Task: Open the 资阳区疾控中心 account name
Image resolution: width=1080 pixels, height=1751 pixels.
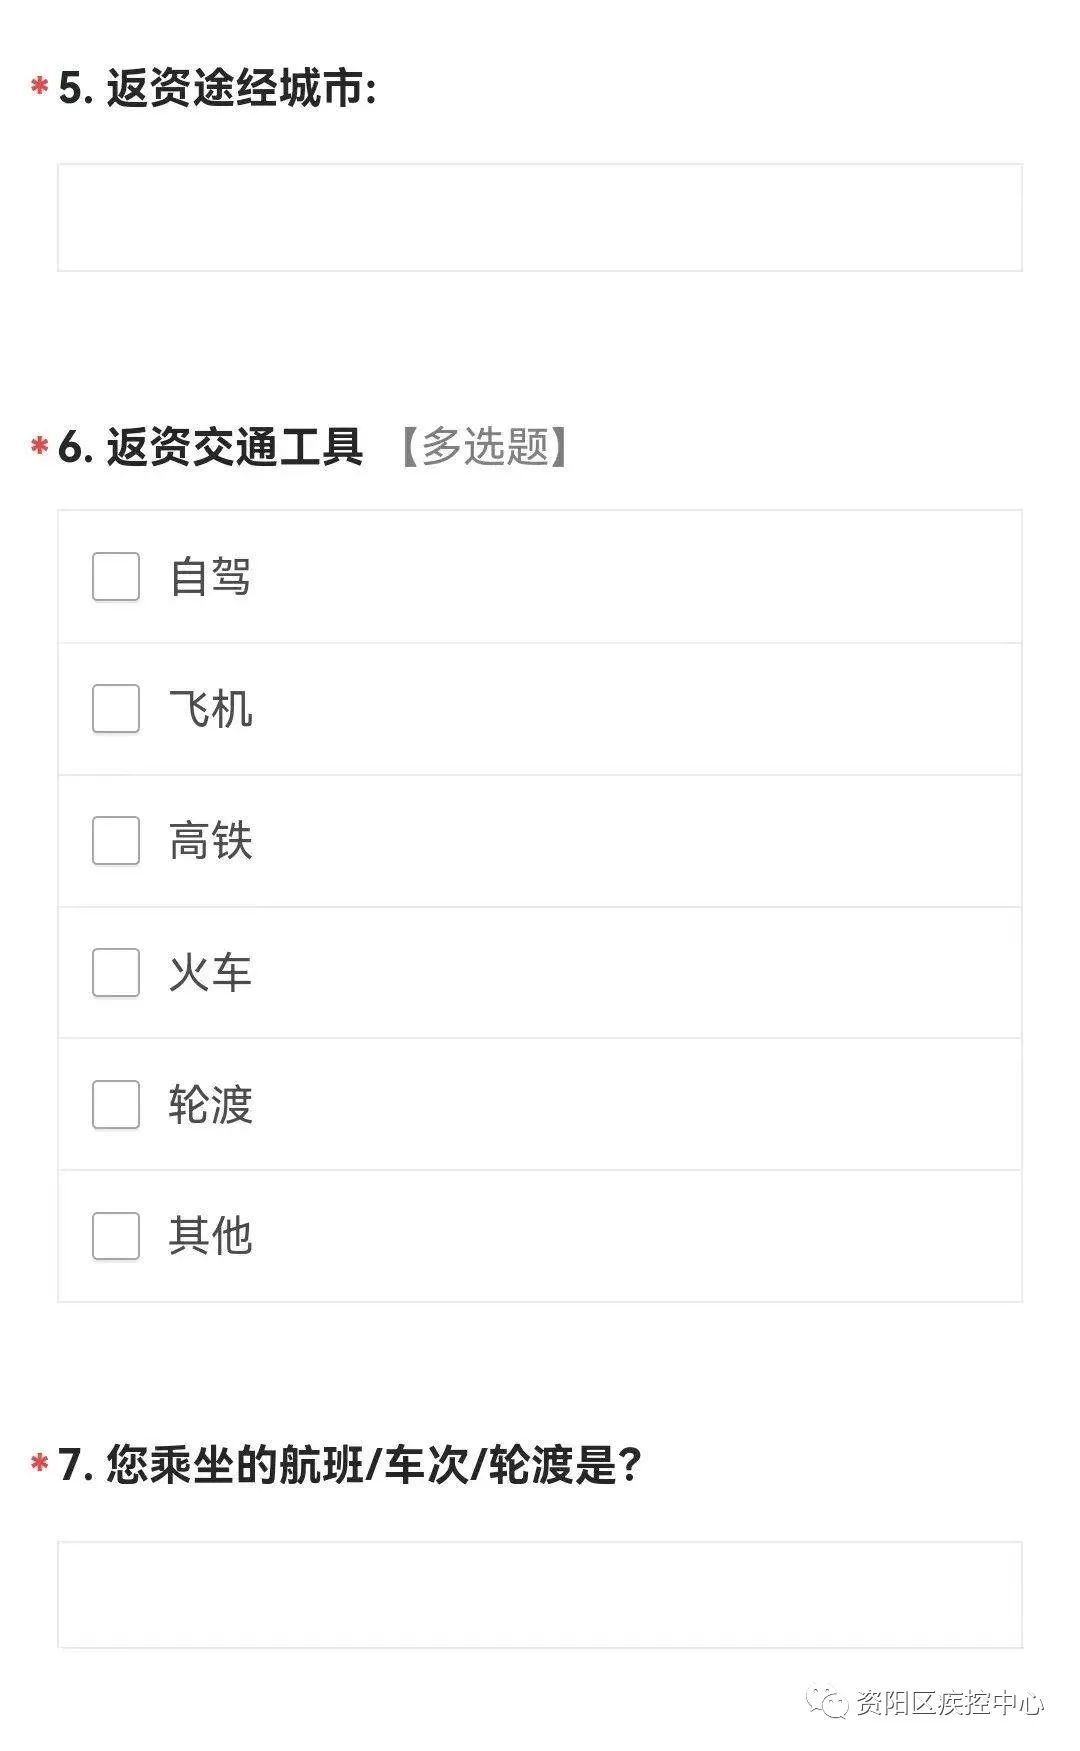Action: [950, 1702]
